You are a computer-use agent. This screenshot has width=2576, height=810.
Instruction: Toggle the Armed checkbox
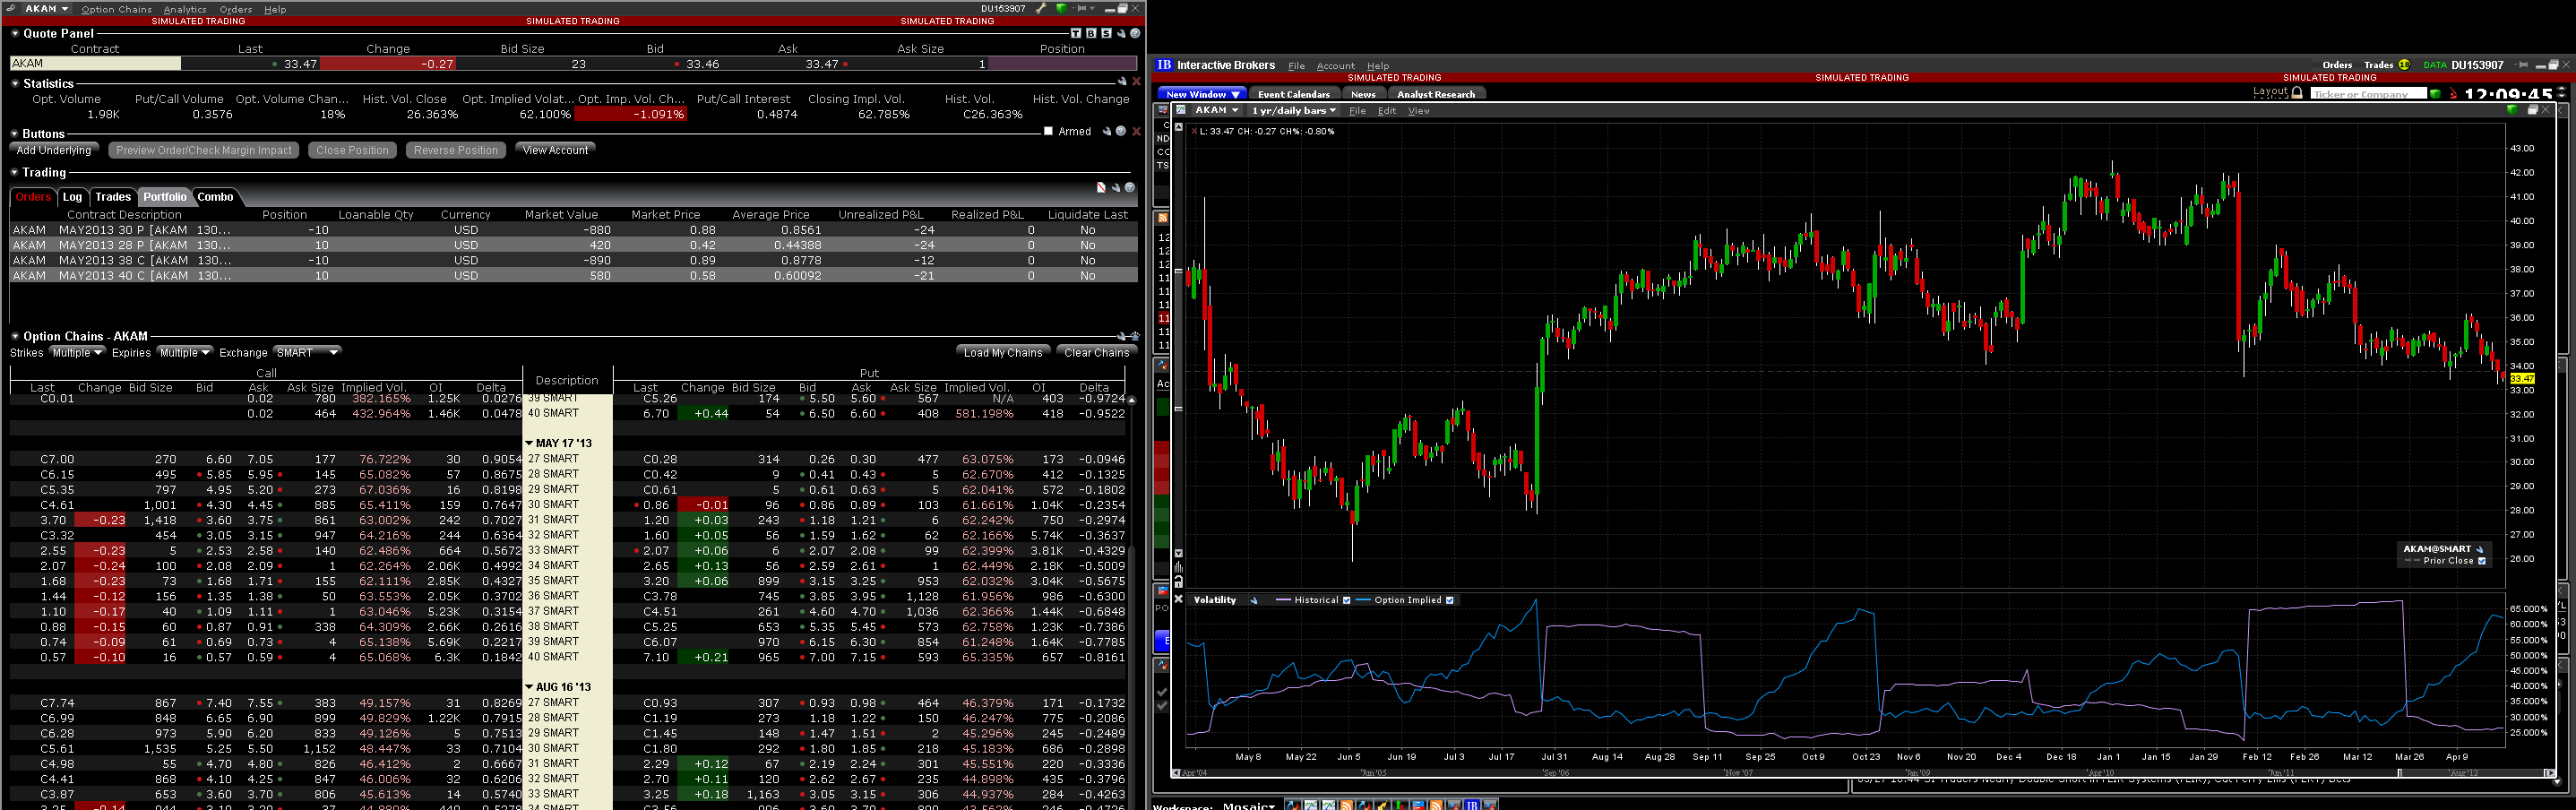point(1048,131)
